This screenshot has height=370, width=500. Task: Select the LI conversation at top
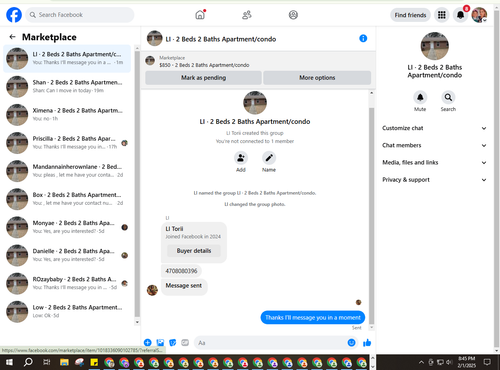tap(67, 58)
